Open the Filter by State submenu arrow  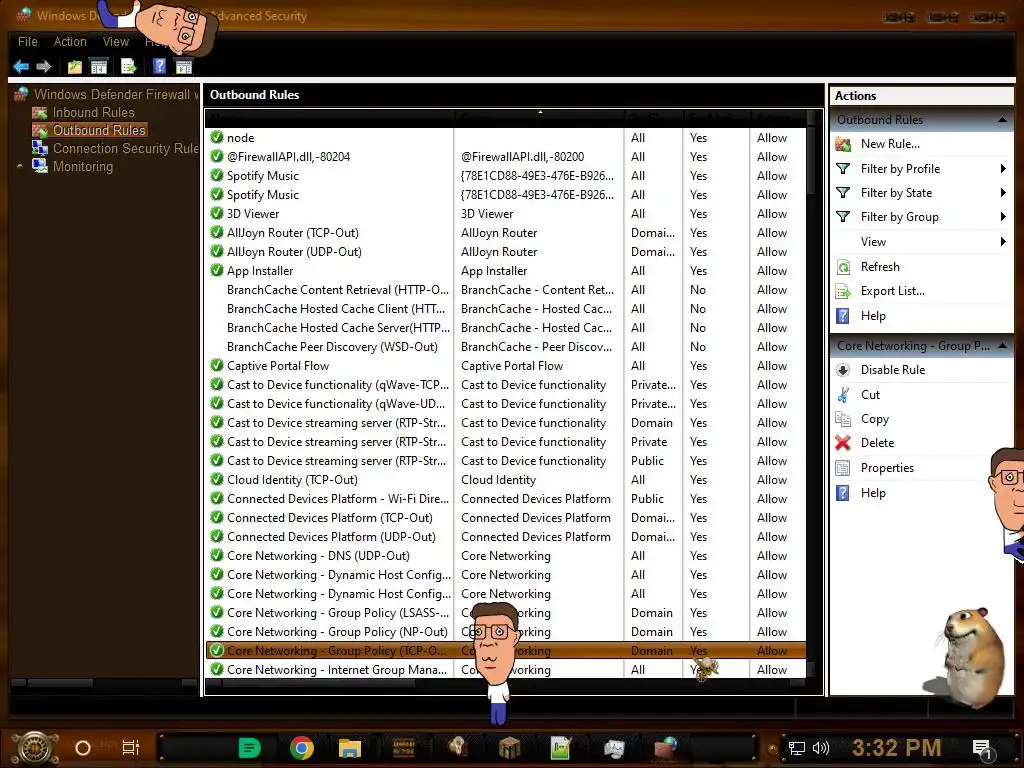pyautogui.click(x=1003, y=193)
